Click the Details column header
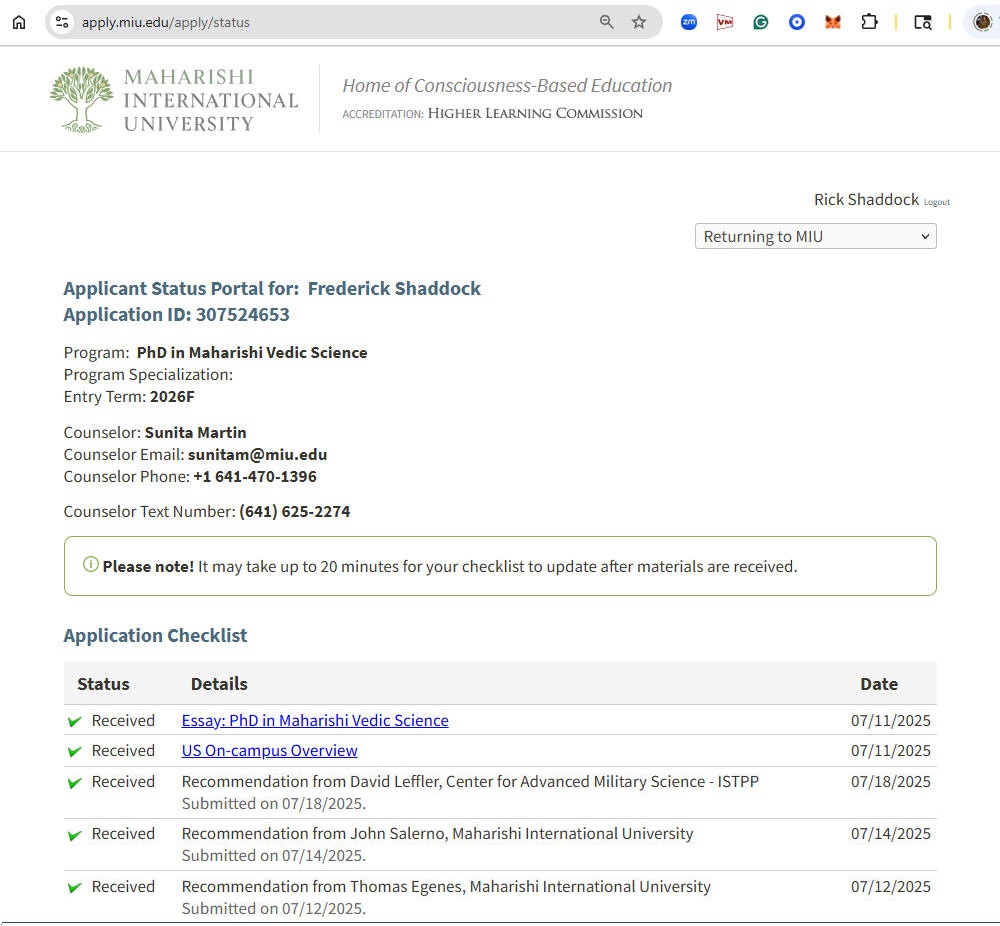The image size is (1000, 926). 219,684
